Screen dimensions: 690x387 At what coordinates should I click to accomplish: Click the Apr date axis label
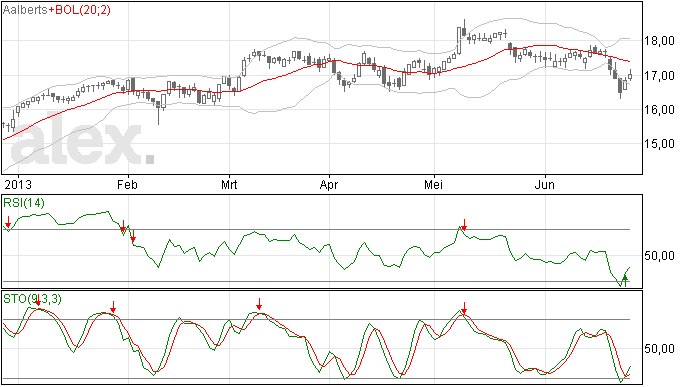[329, 185]
